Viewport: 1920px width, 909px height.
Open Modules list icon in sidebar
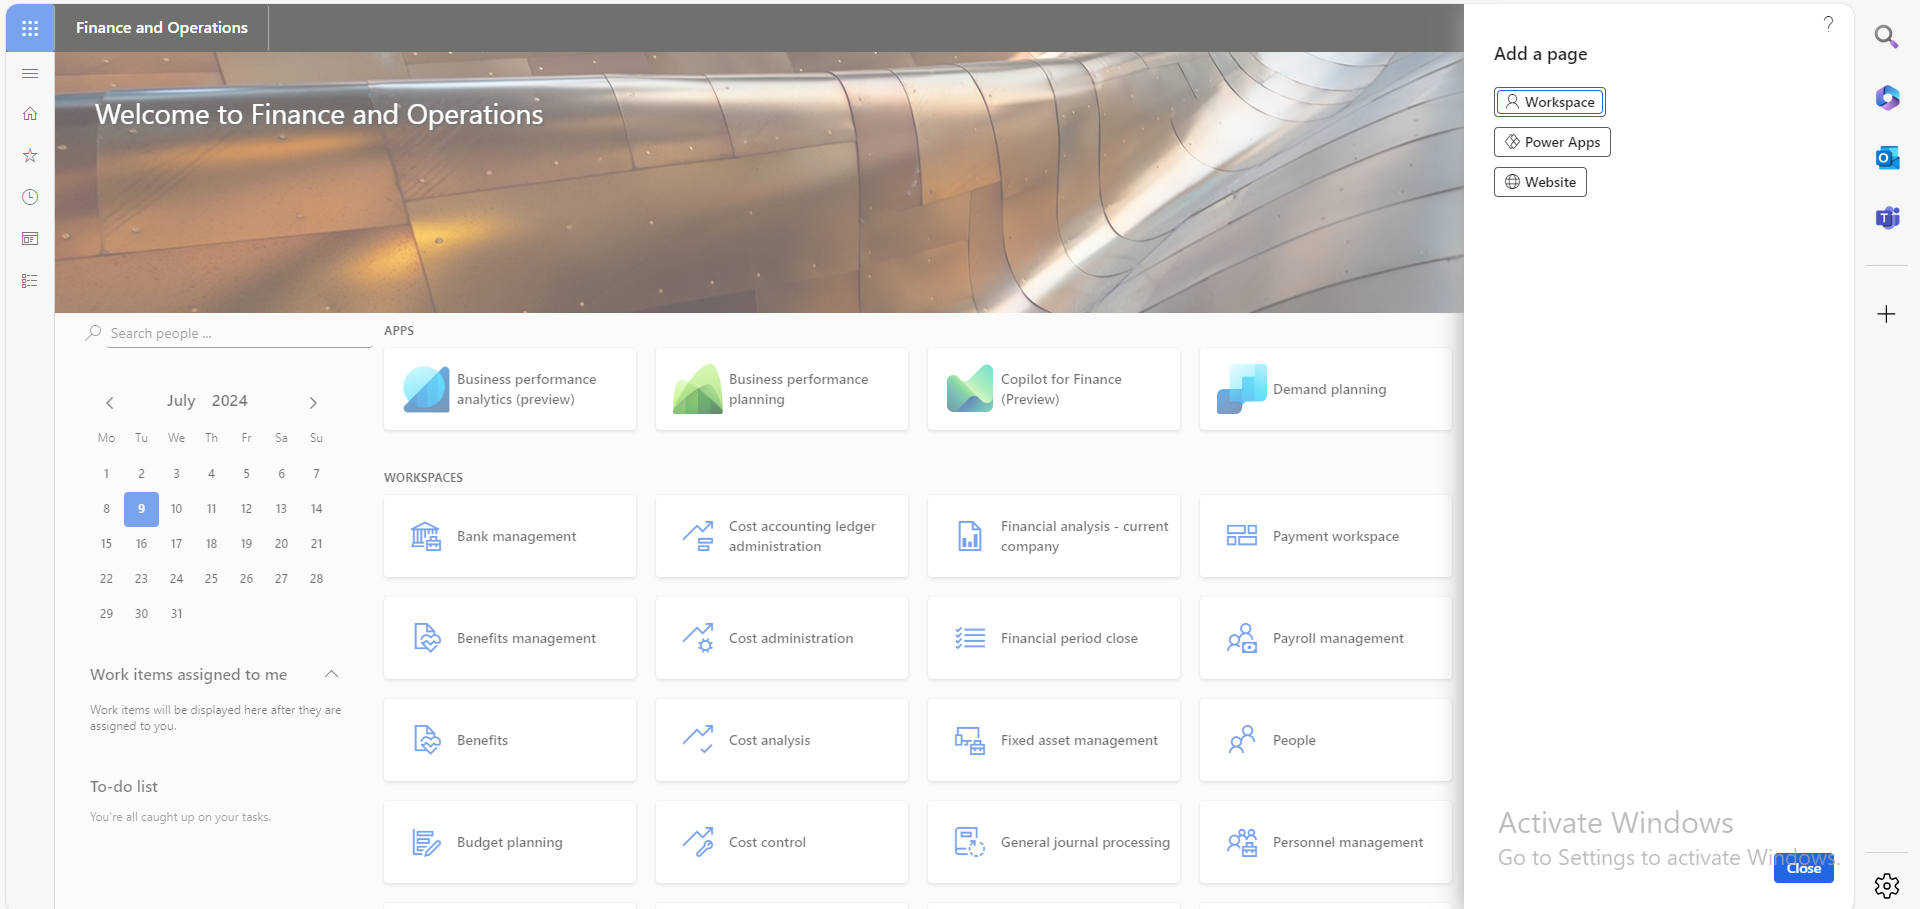click(x=30, y=281)
